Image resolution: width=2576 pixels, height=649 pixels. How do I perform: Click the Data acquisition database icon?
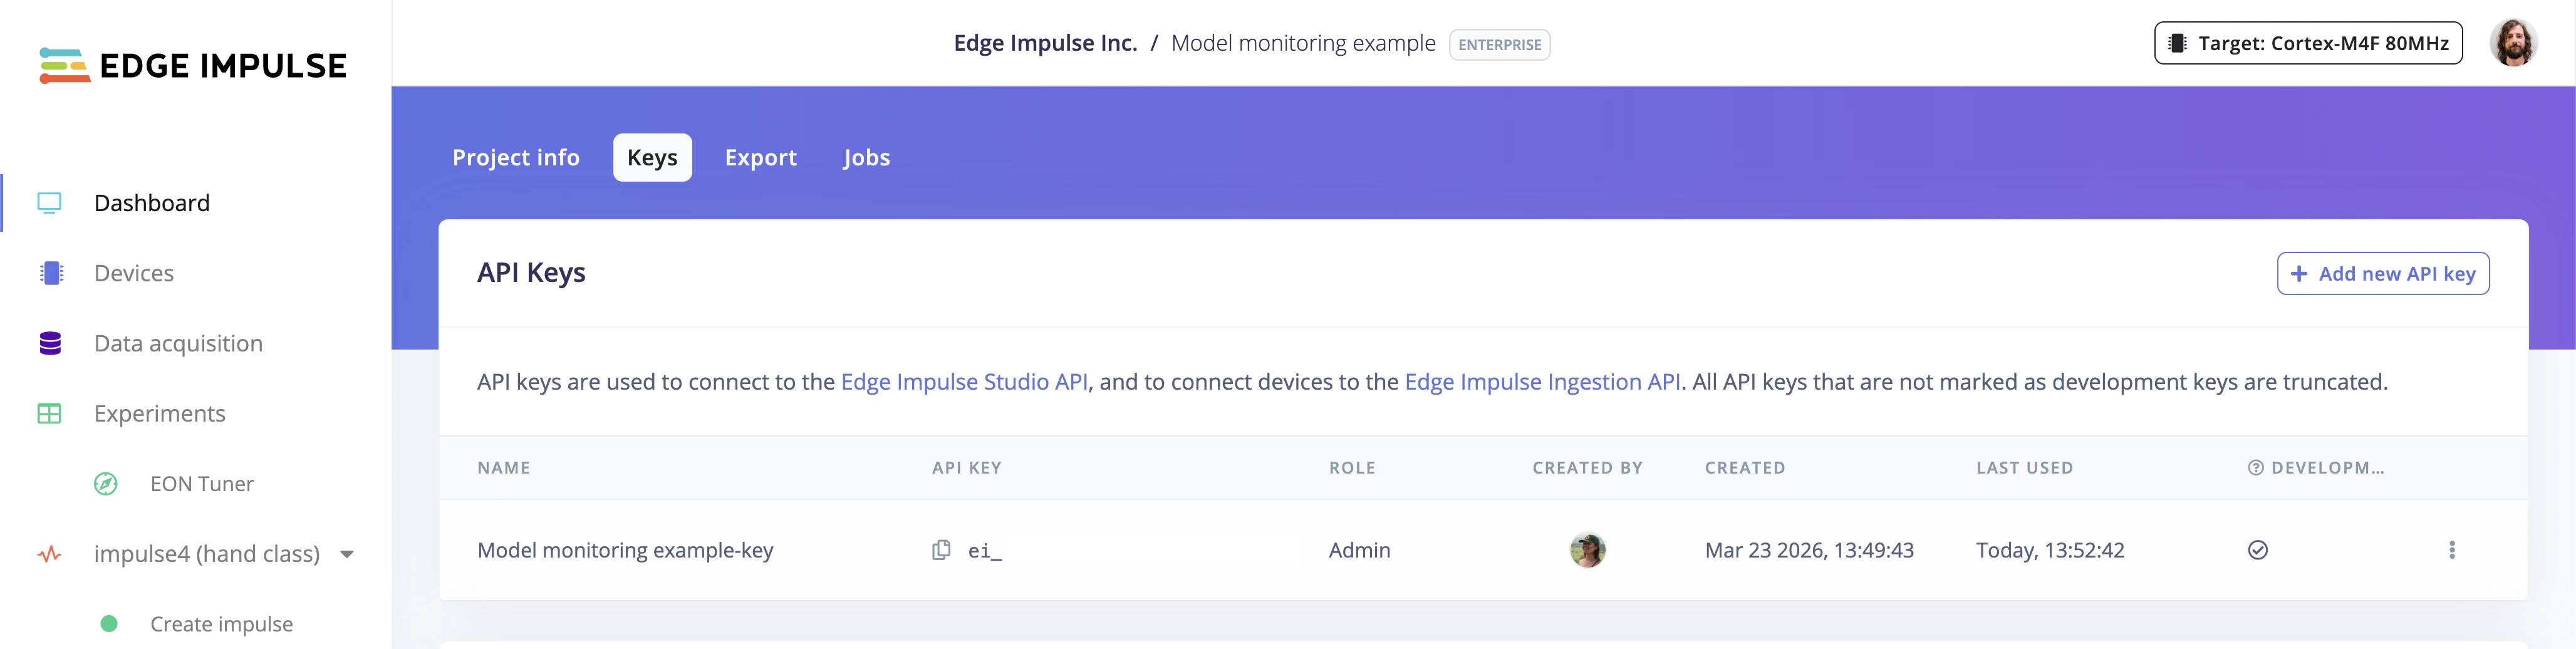pos(50,343)
